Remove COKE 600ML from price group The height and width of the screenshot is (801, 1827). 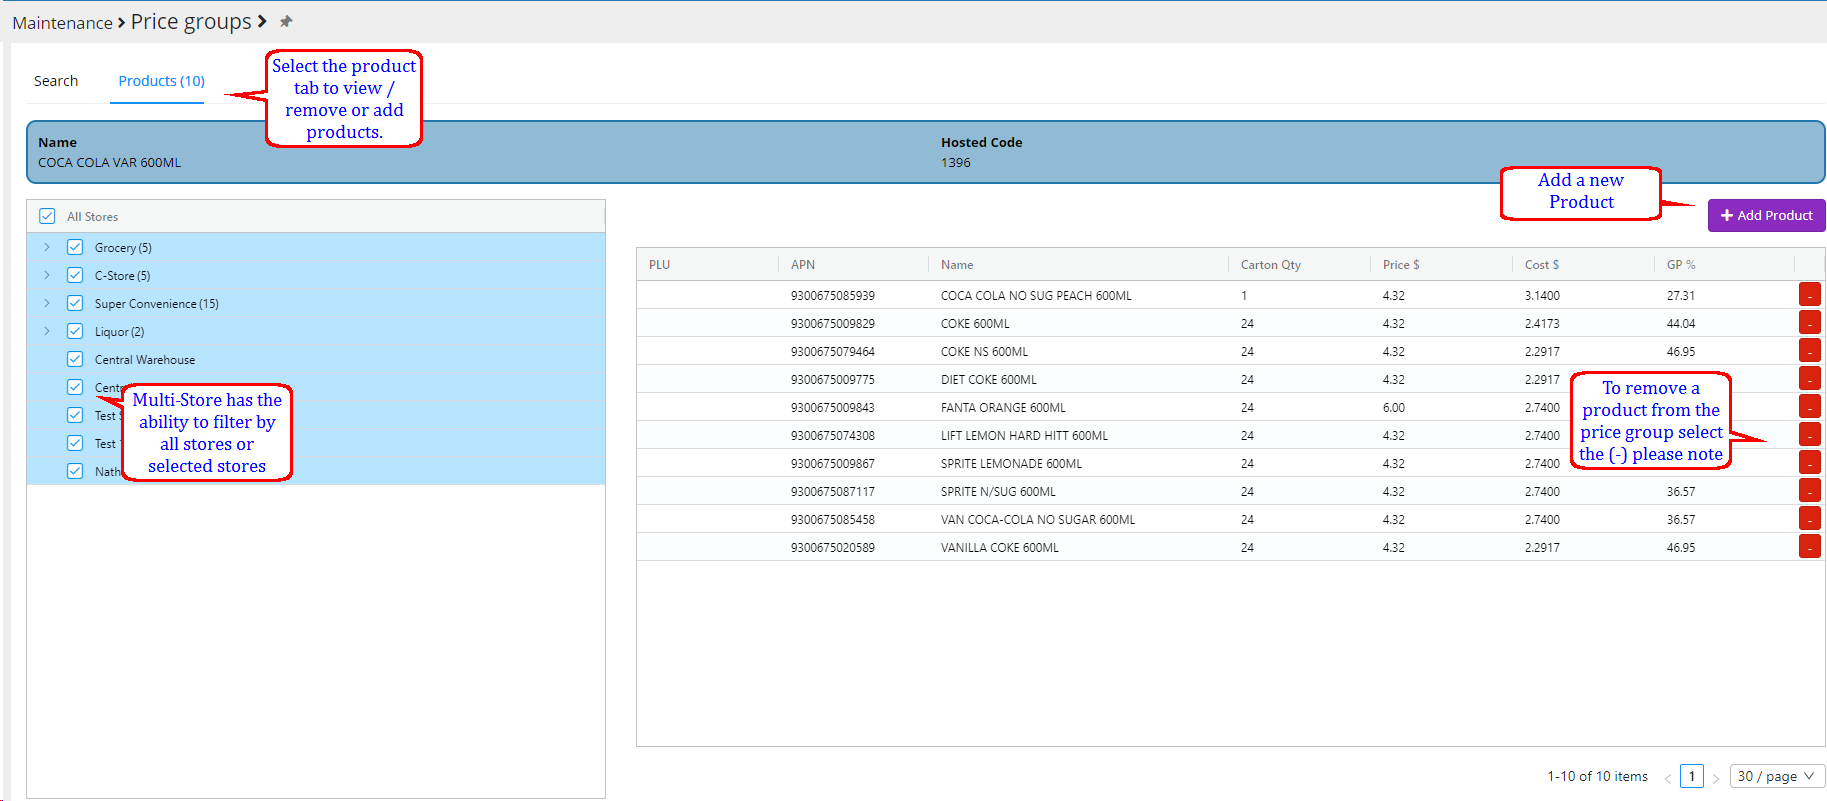1809,323
